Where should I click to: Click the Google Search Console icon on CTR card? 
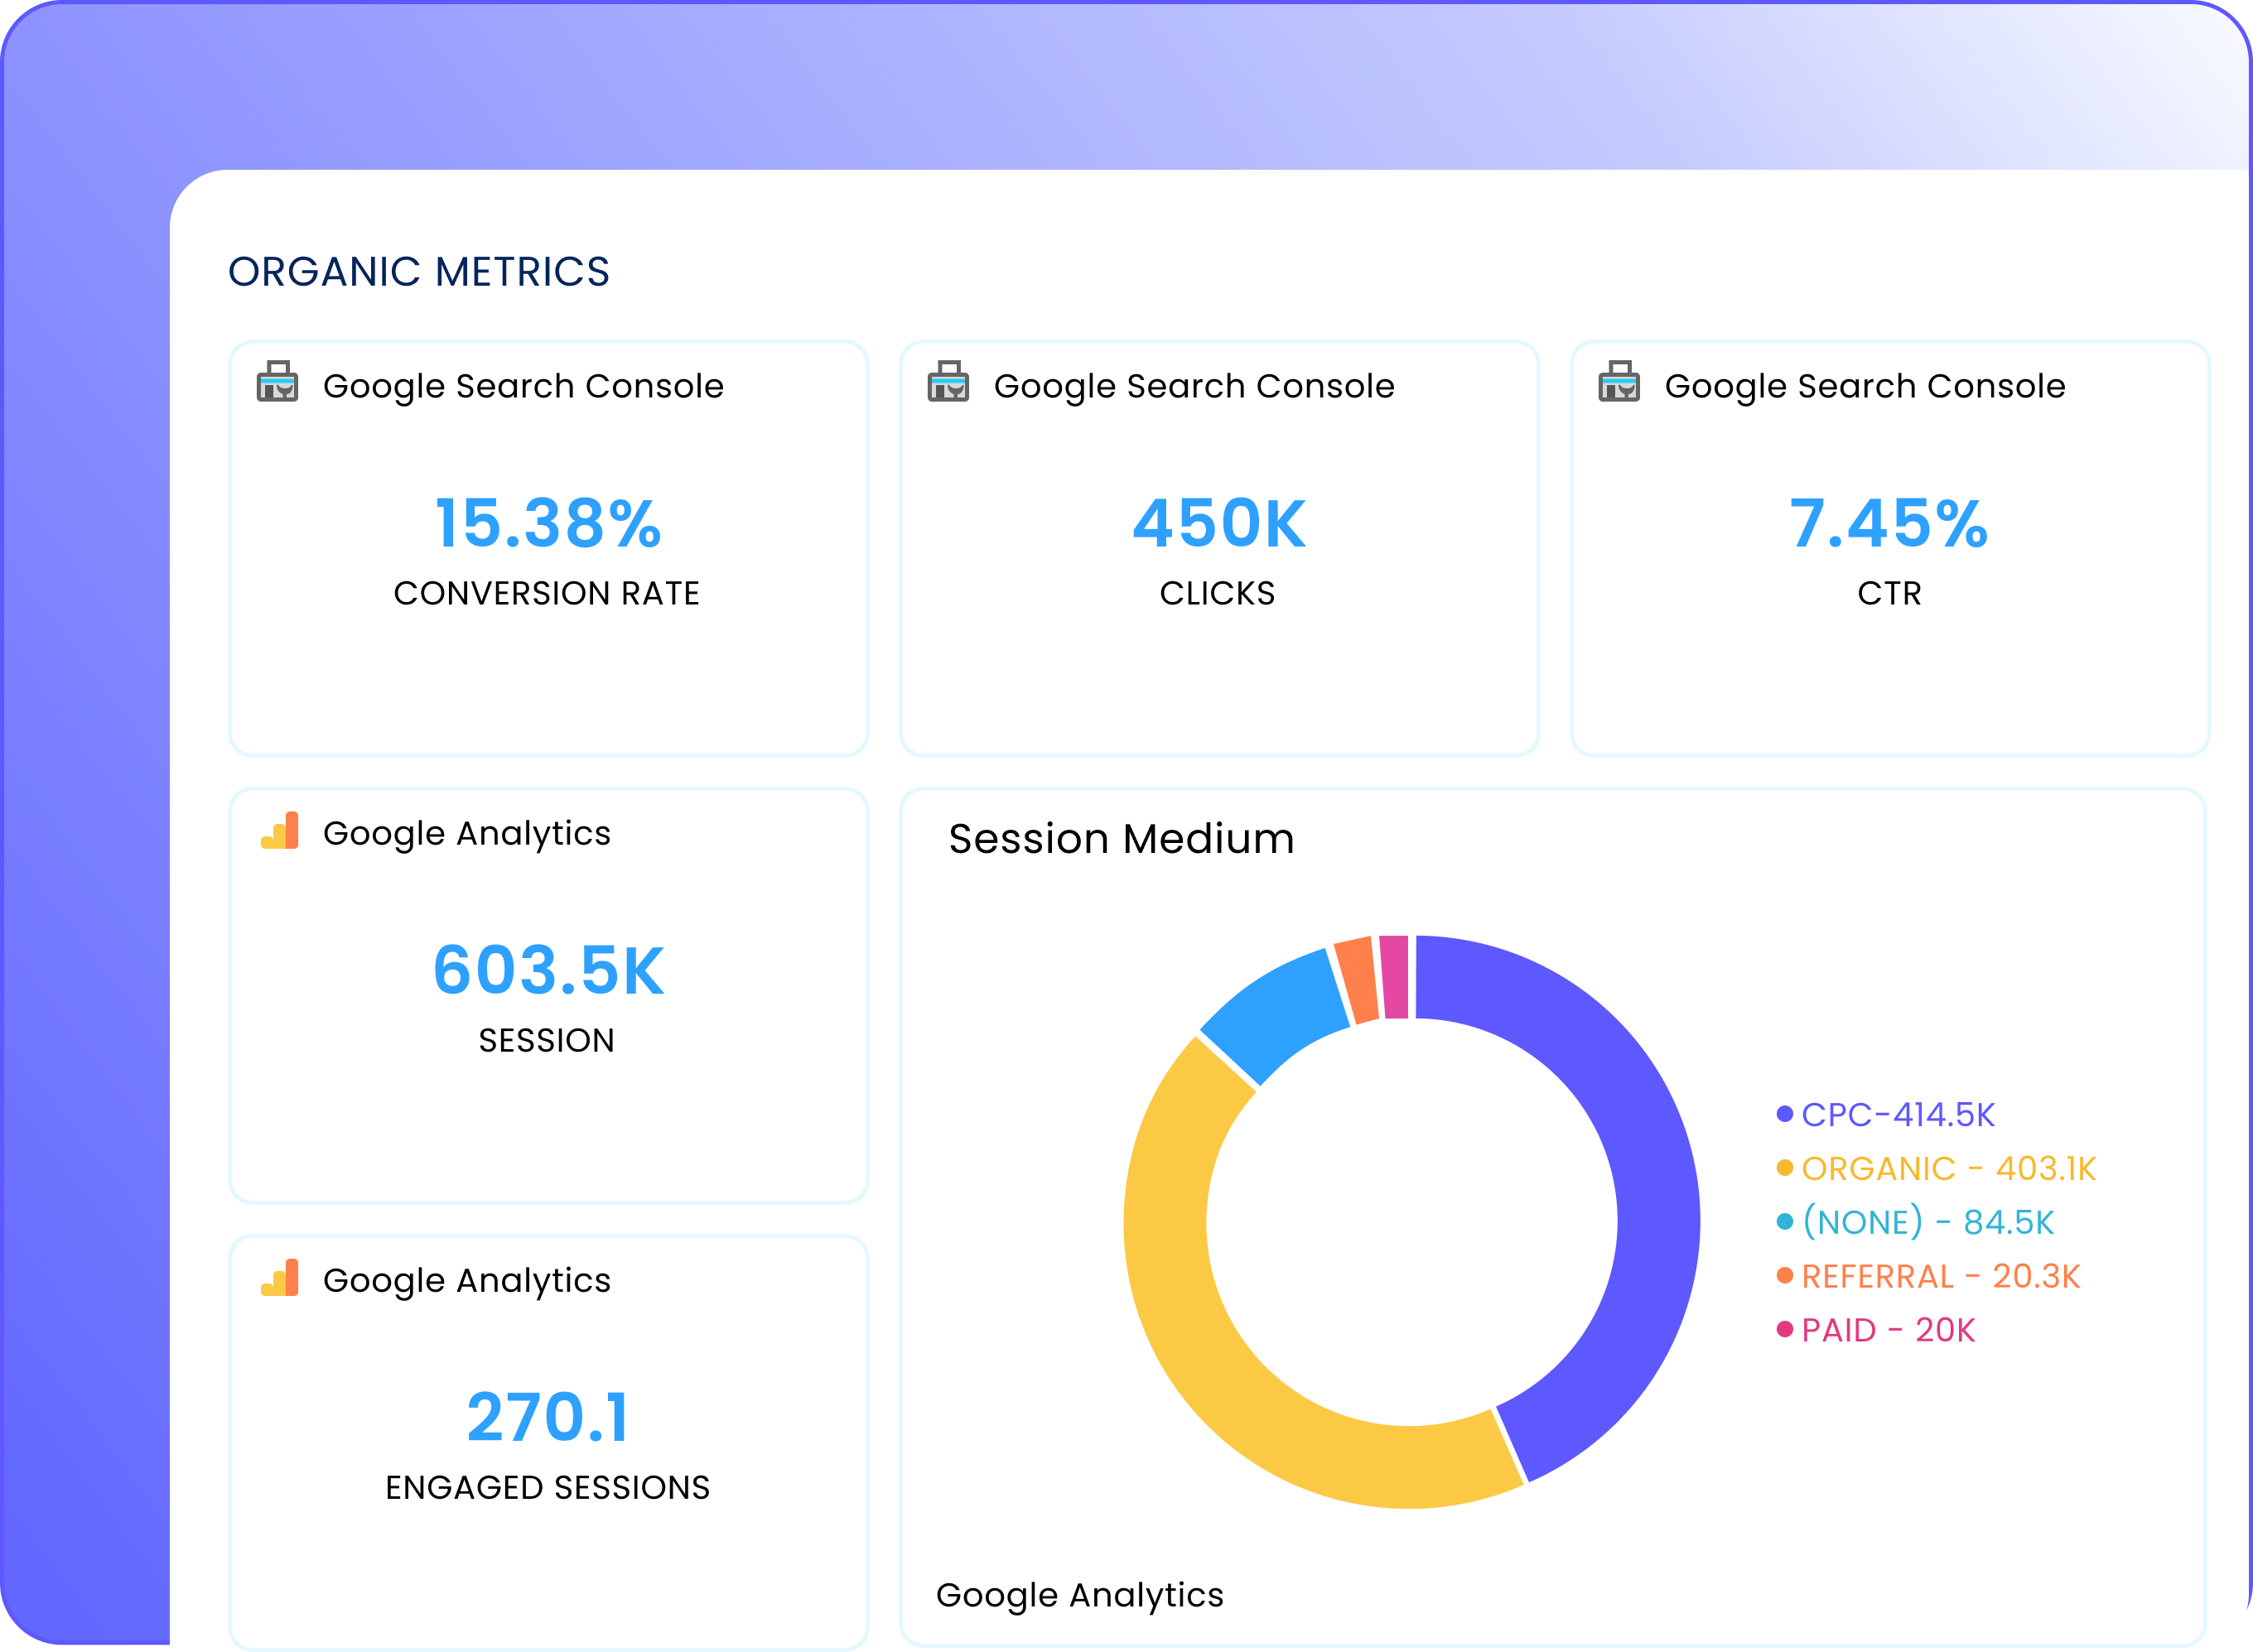pyautogui.click(x=1621, y=385)
